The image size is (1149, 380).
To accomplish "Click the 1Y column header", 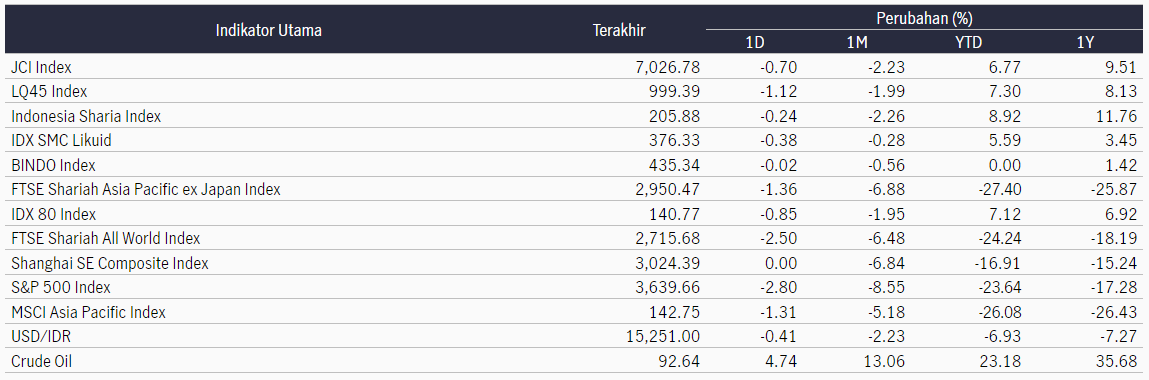I will click(1085, 42).
